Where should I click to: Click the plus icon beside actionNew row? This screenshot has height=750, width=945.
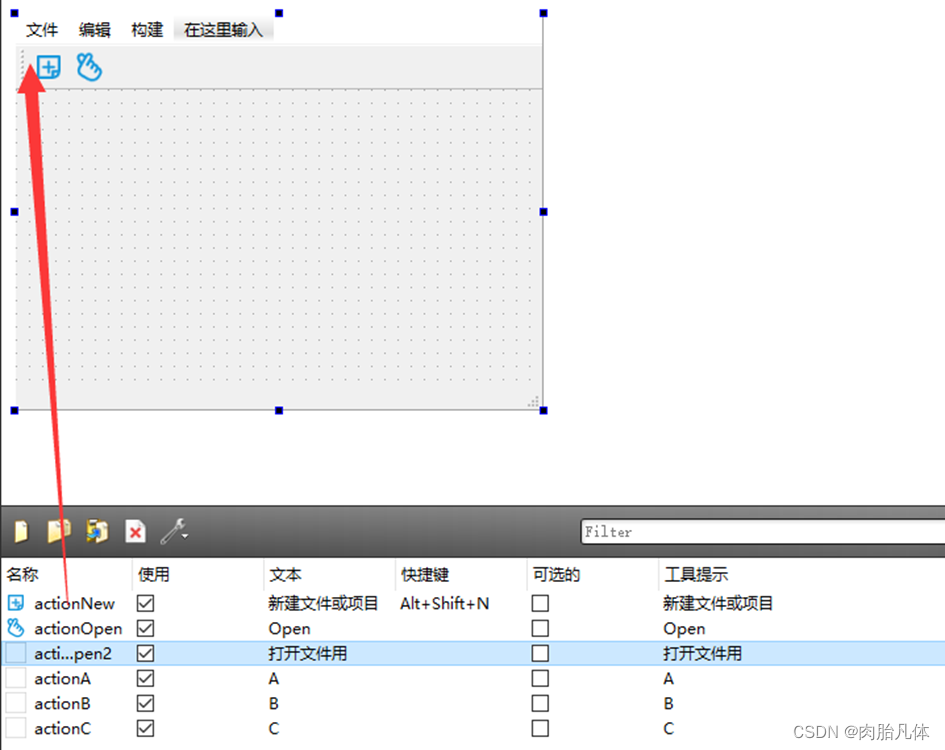click(17, 603)
